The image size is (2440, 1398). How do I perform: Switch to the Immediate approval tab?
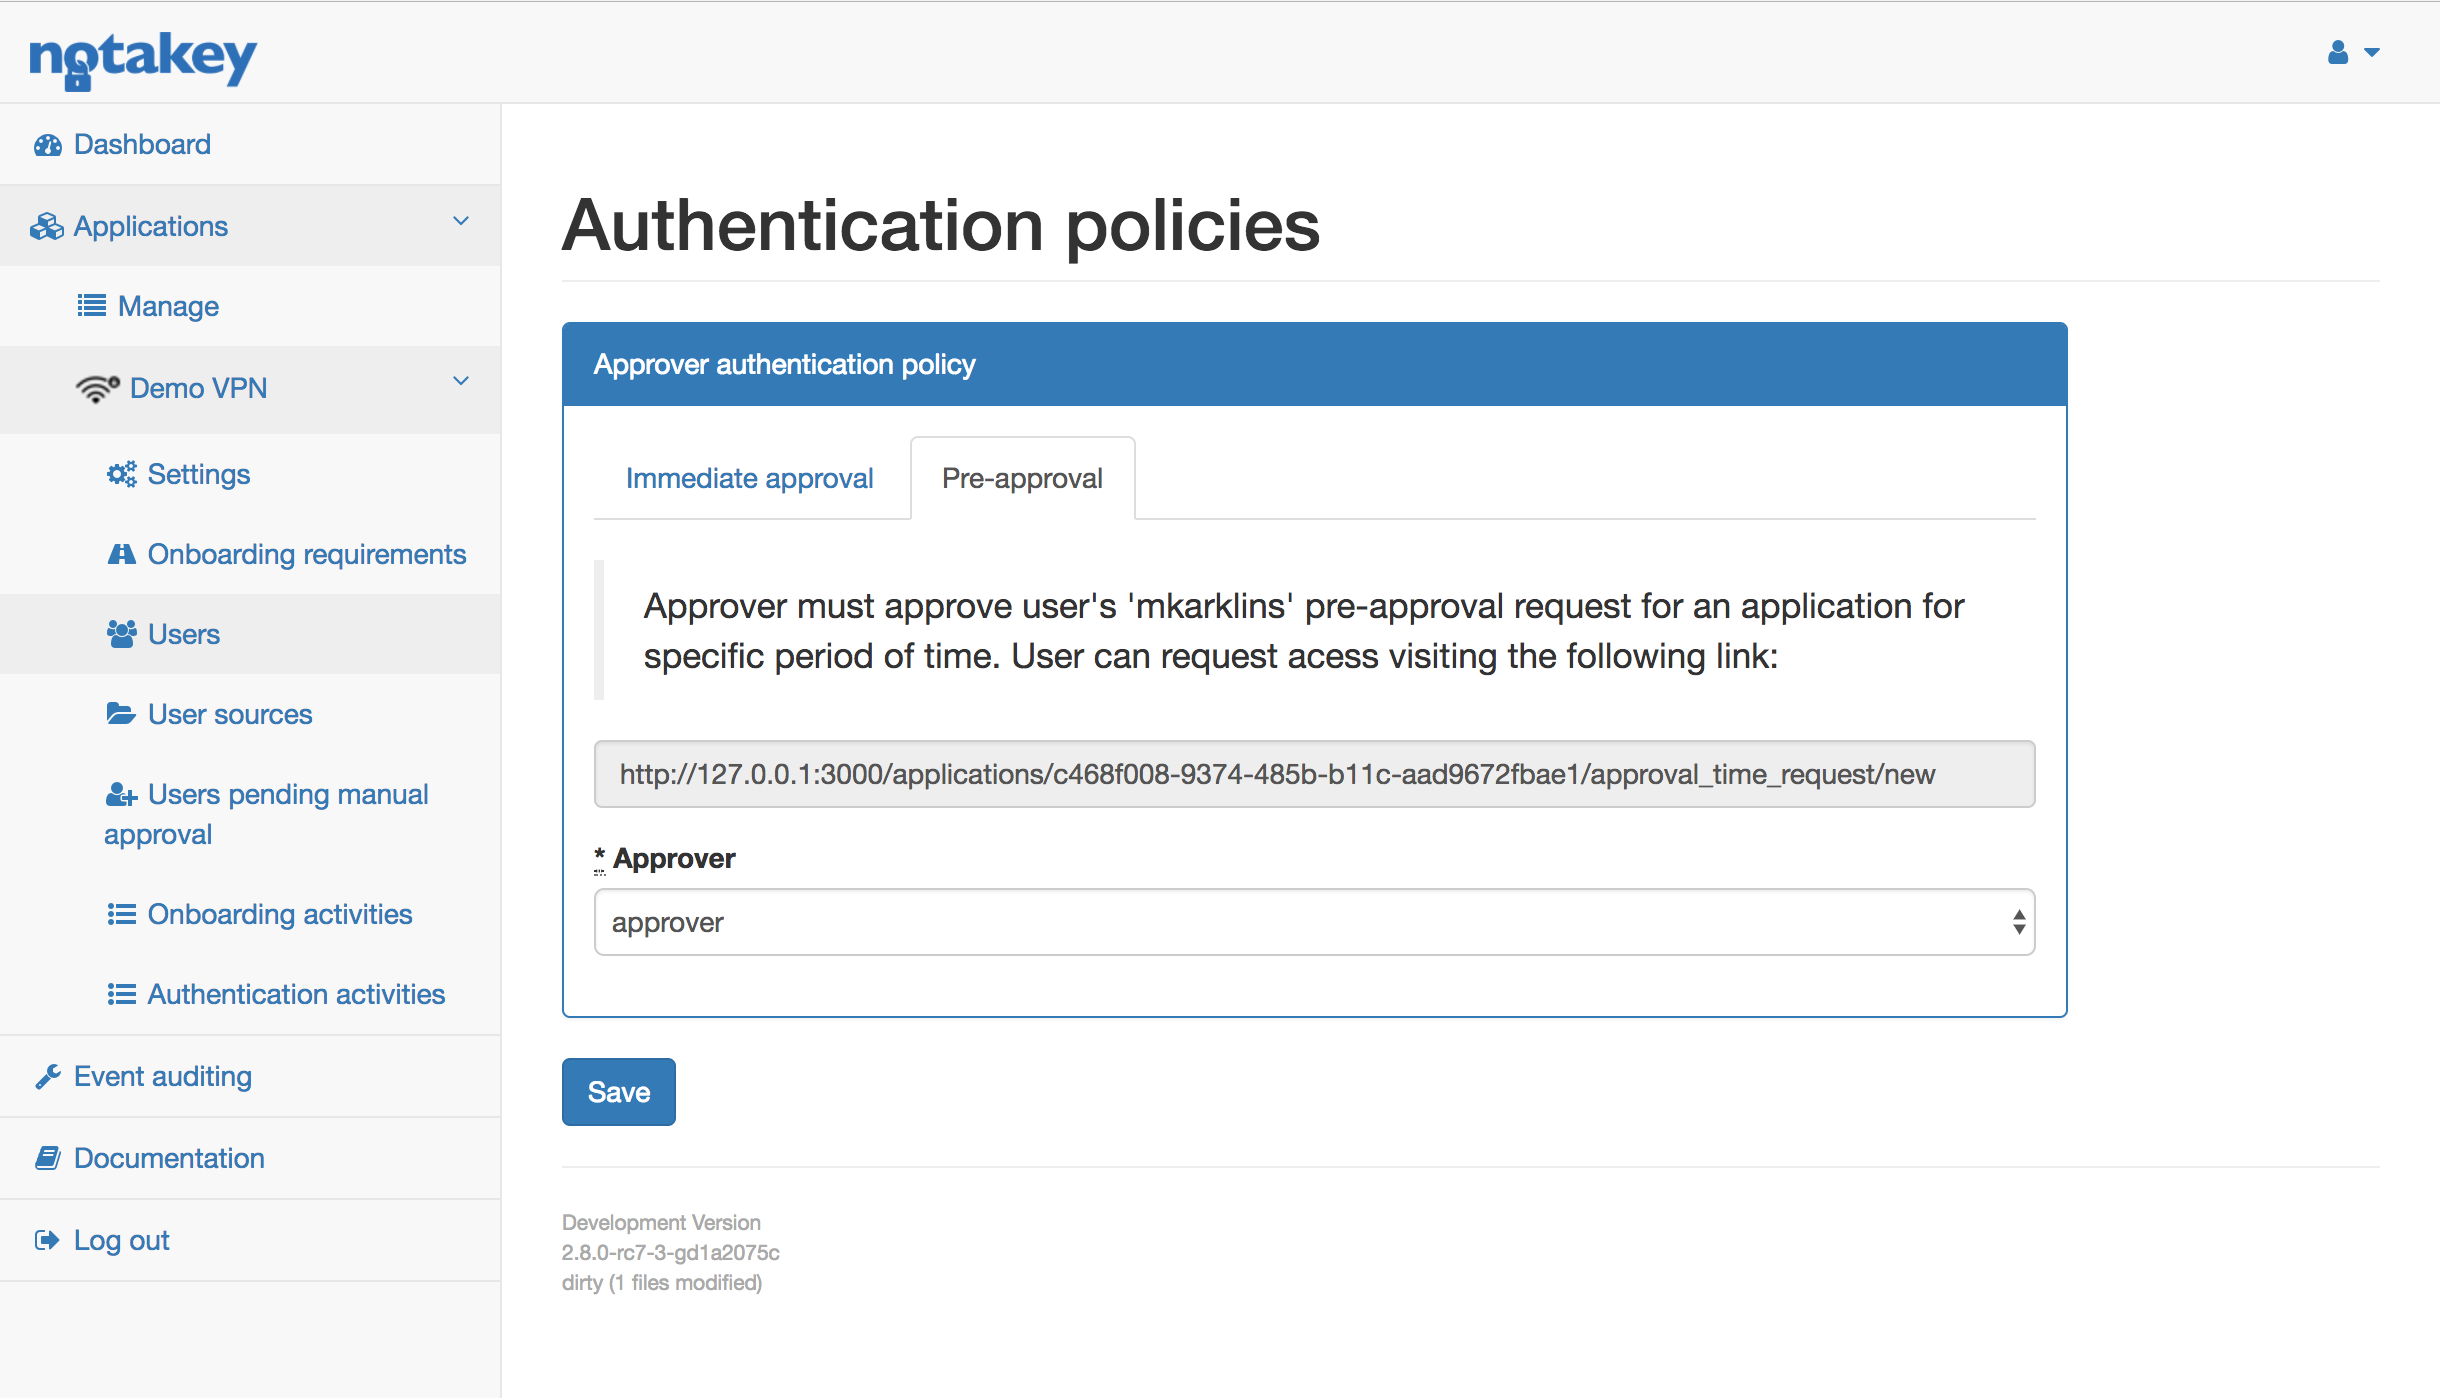pos(749,478)
